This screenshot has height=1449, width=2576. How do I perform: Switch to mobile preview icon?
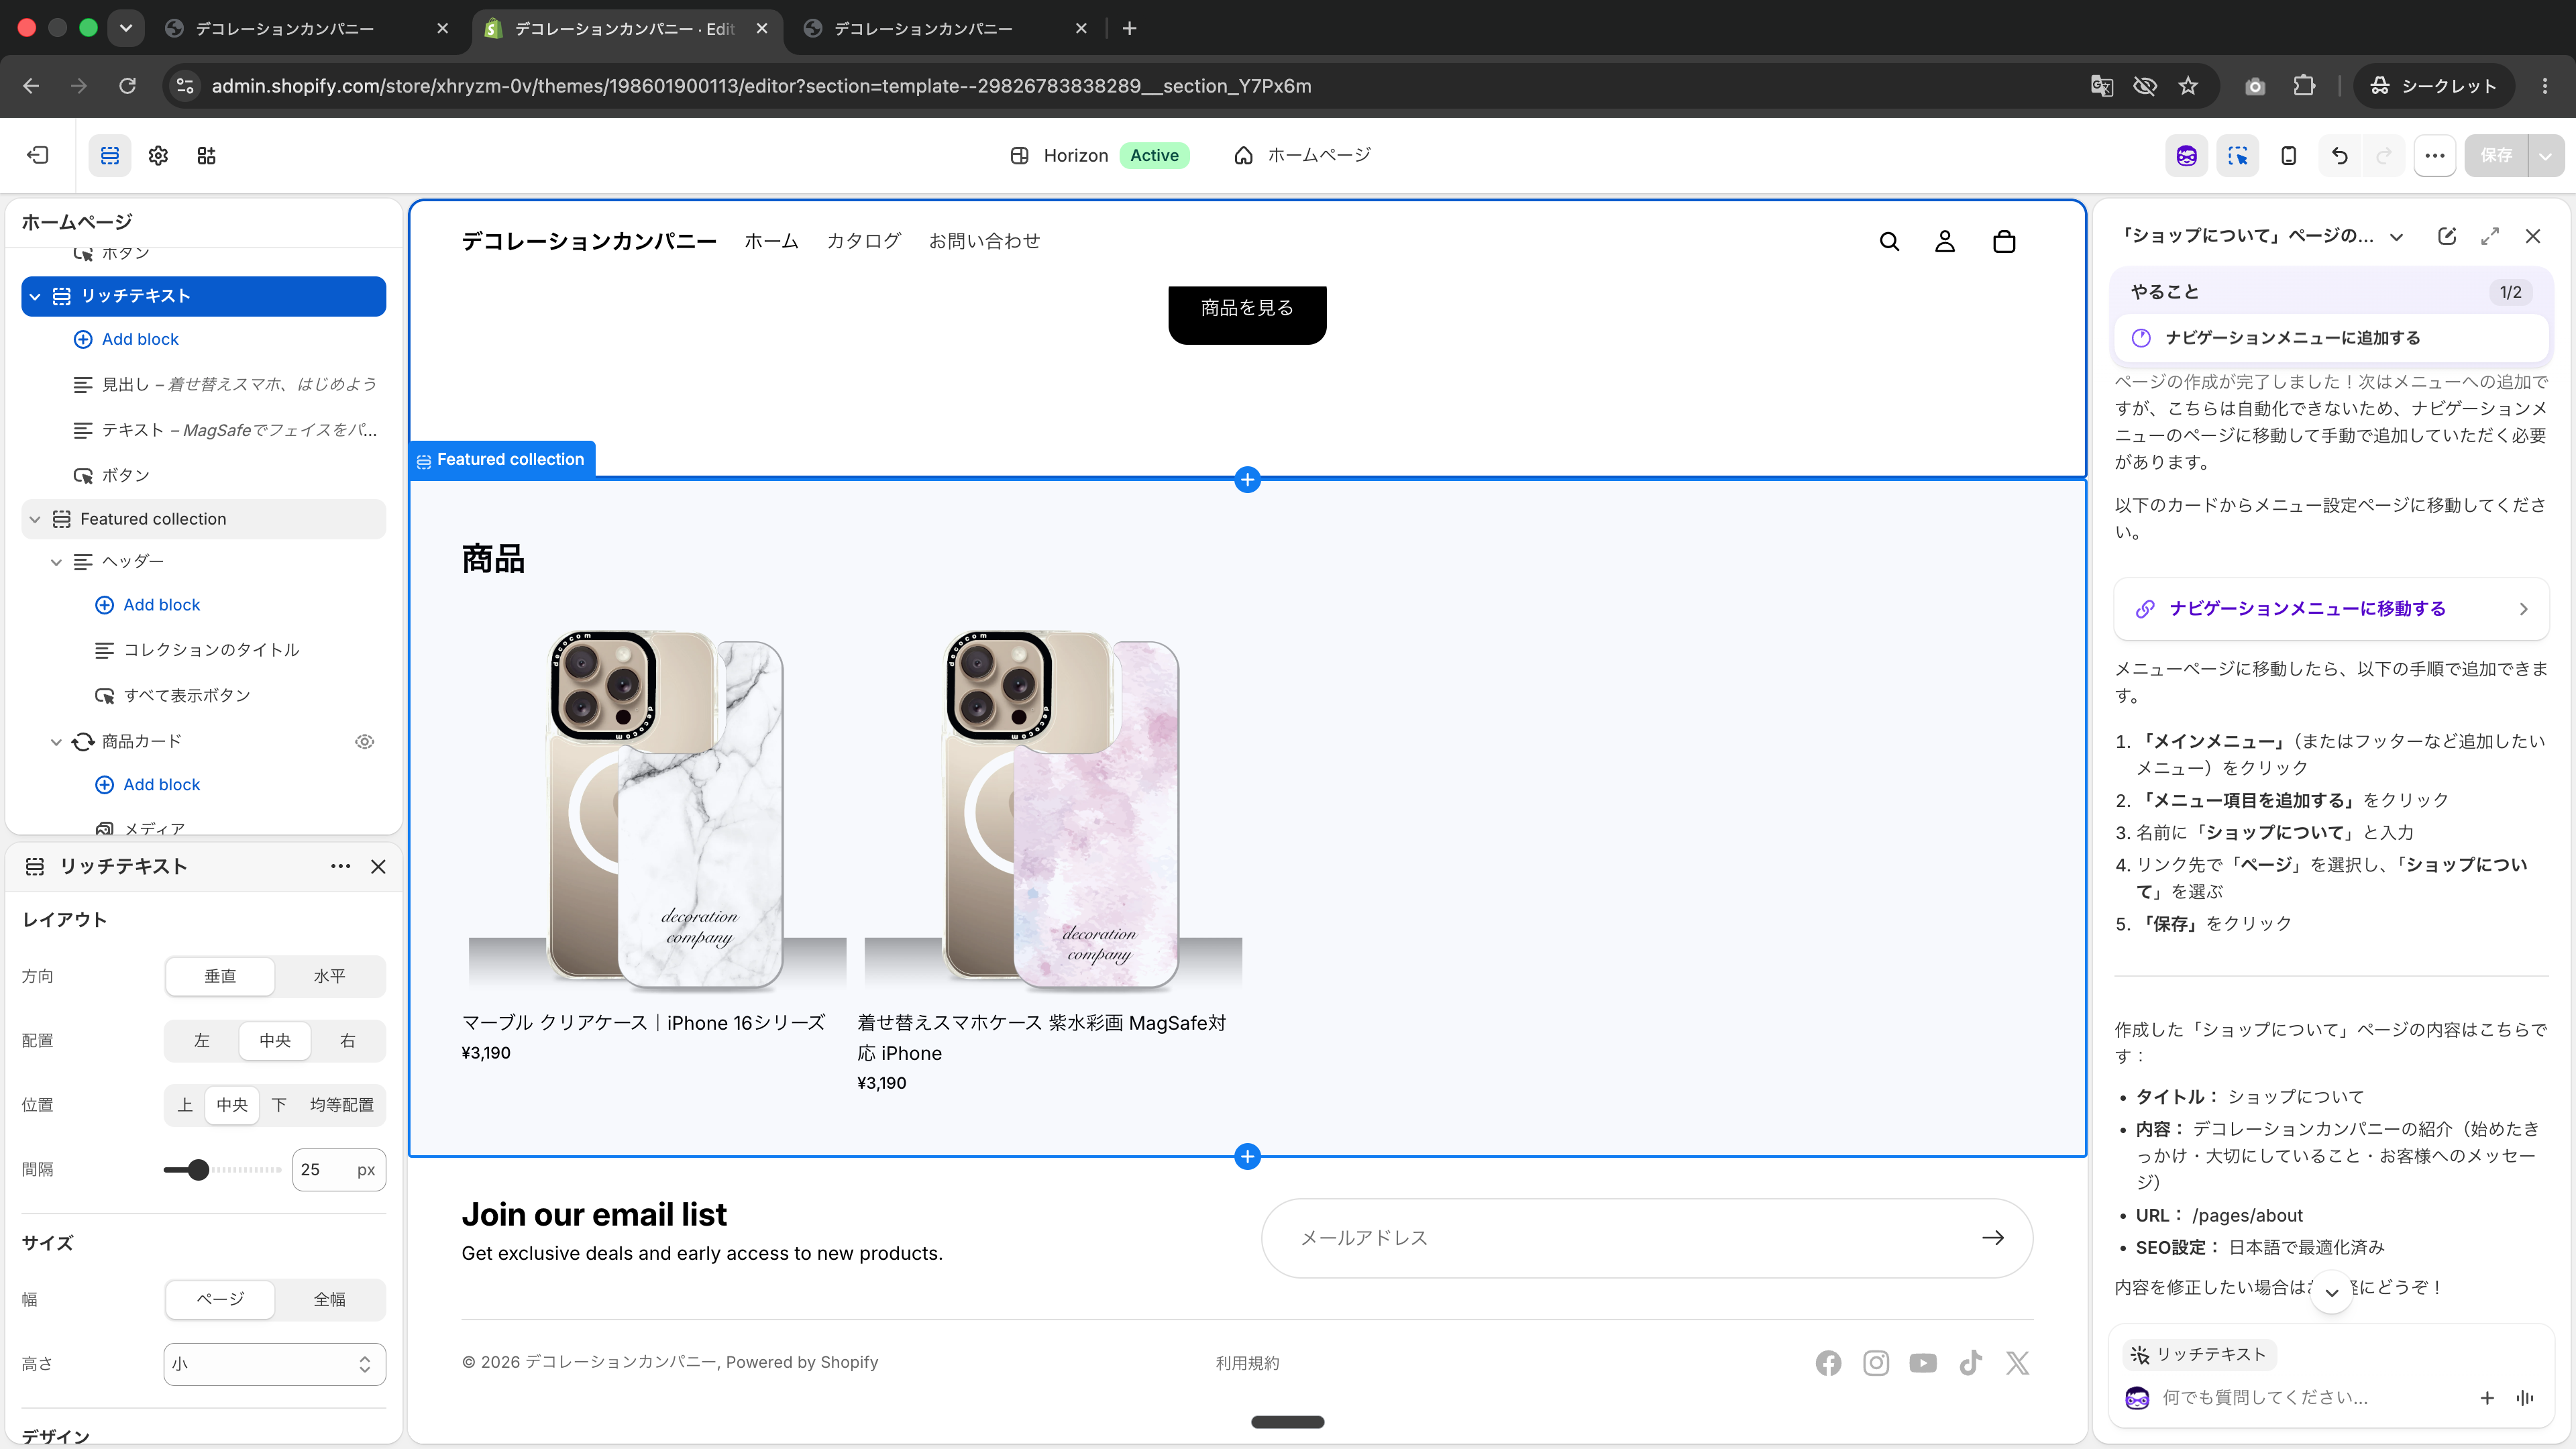[x=2288, y=155]
